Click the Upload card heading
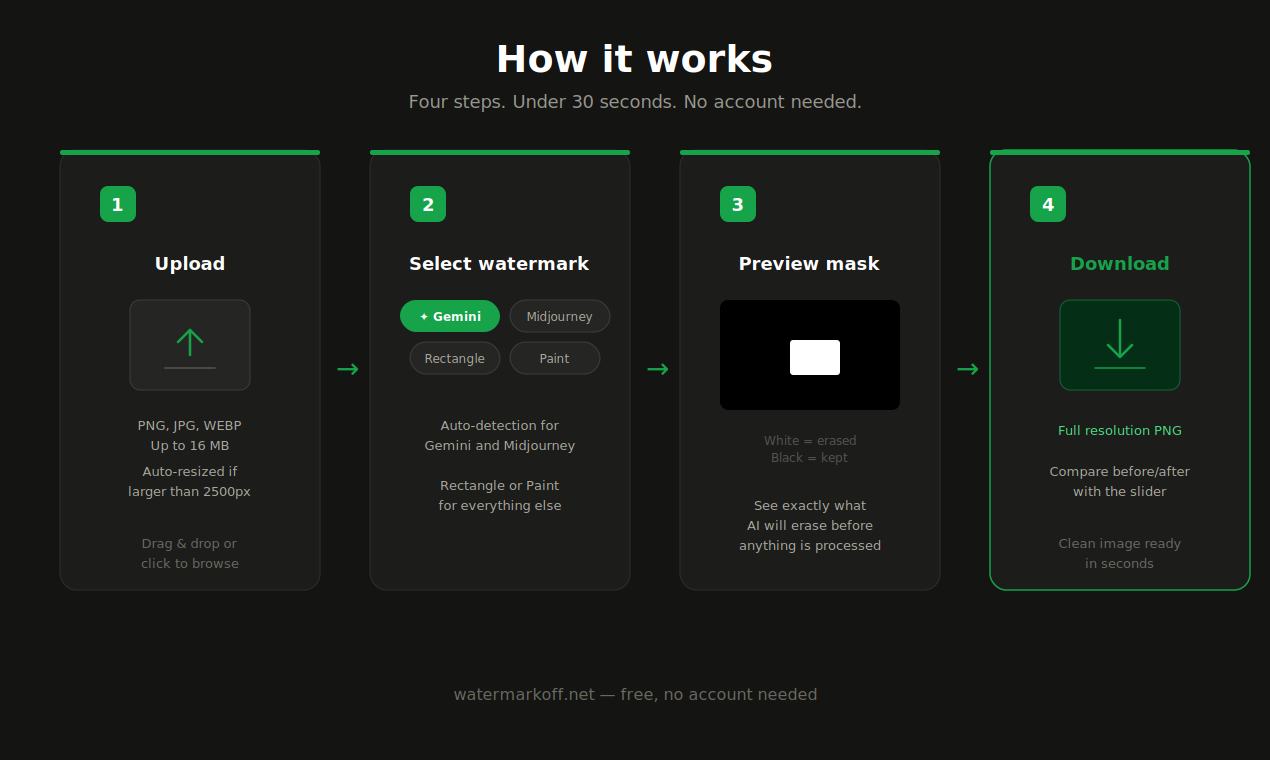Screen dimensions: 1270x760 [x=190, y=264]
